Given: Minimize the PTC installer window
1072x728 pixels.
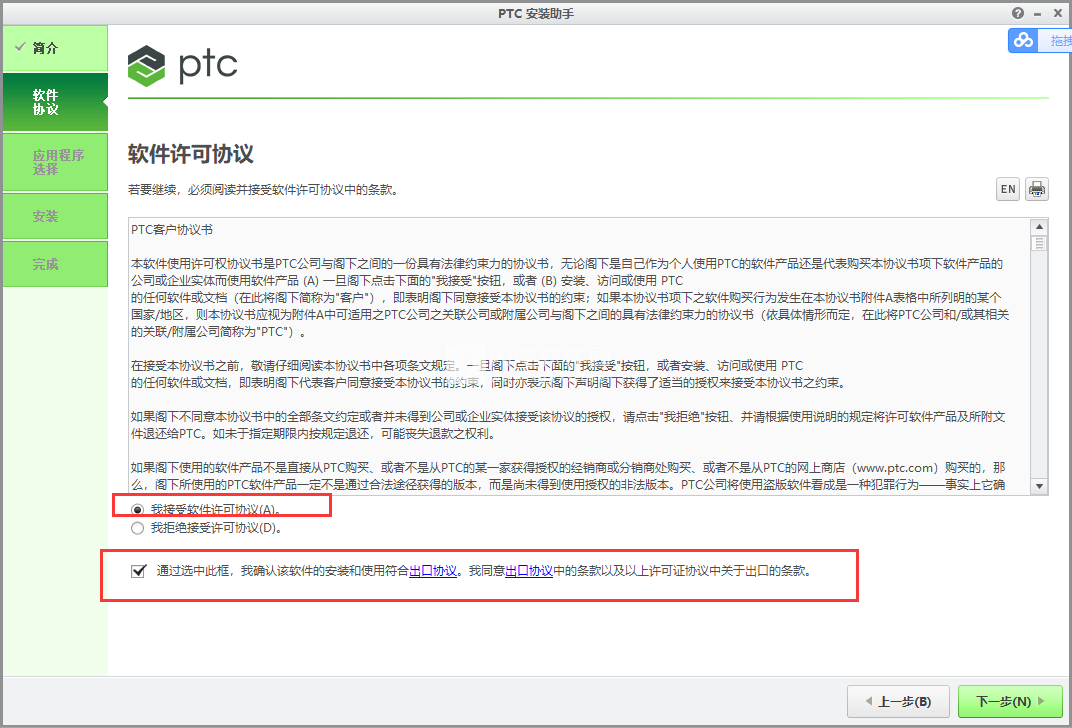Looking at the screenshot, I should 1038,14.
